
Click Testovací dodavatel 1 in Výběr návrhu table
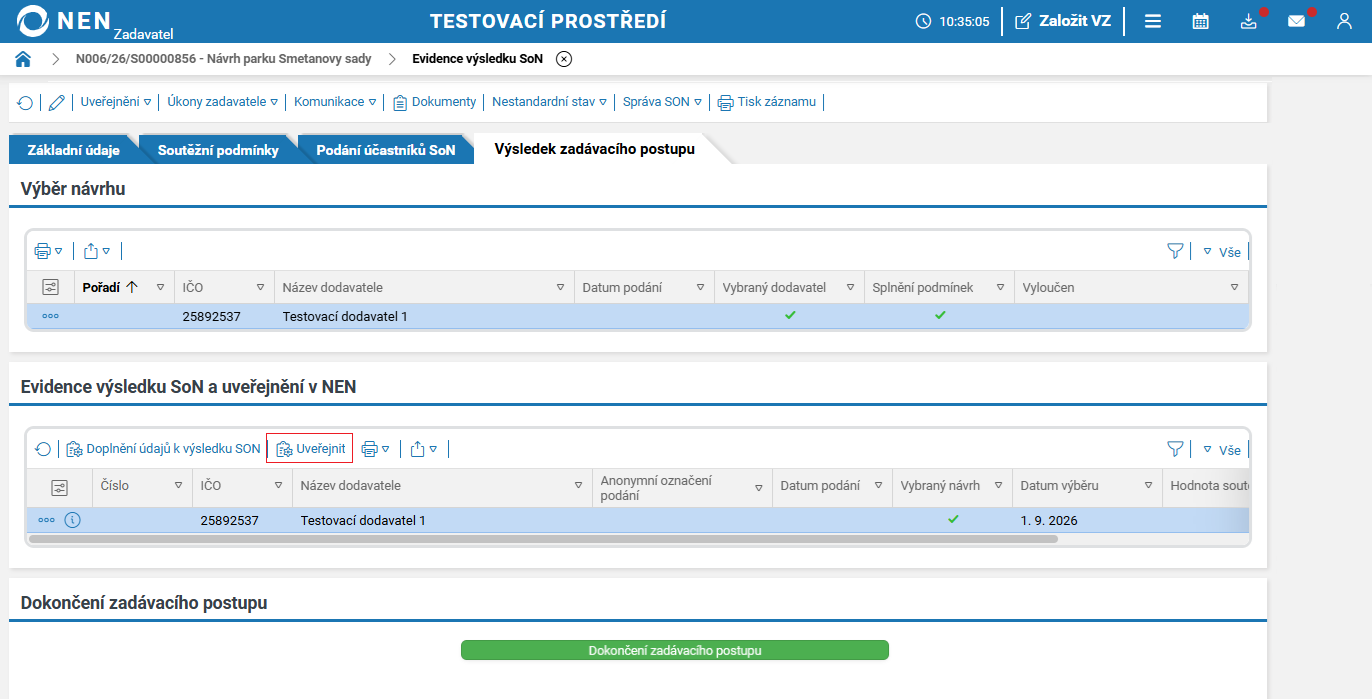345,317
